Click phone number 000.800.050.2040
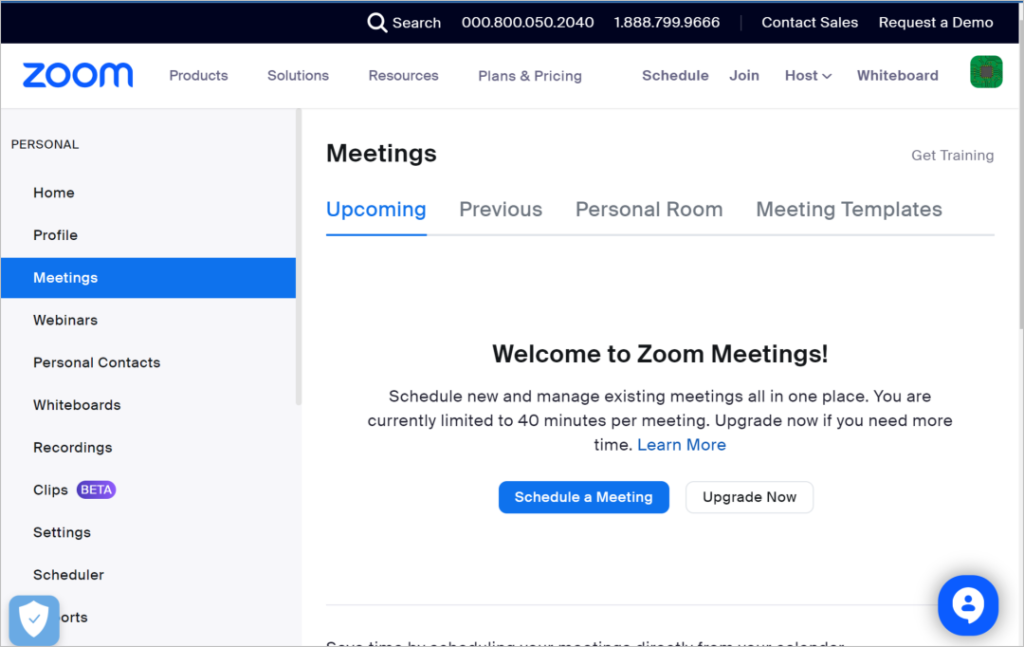 [528, 22]
